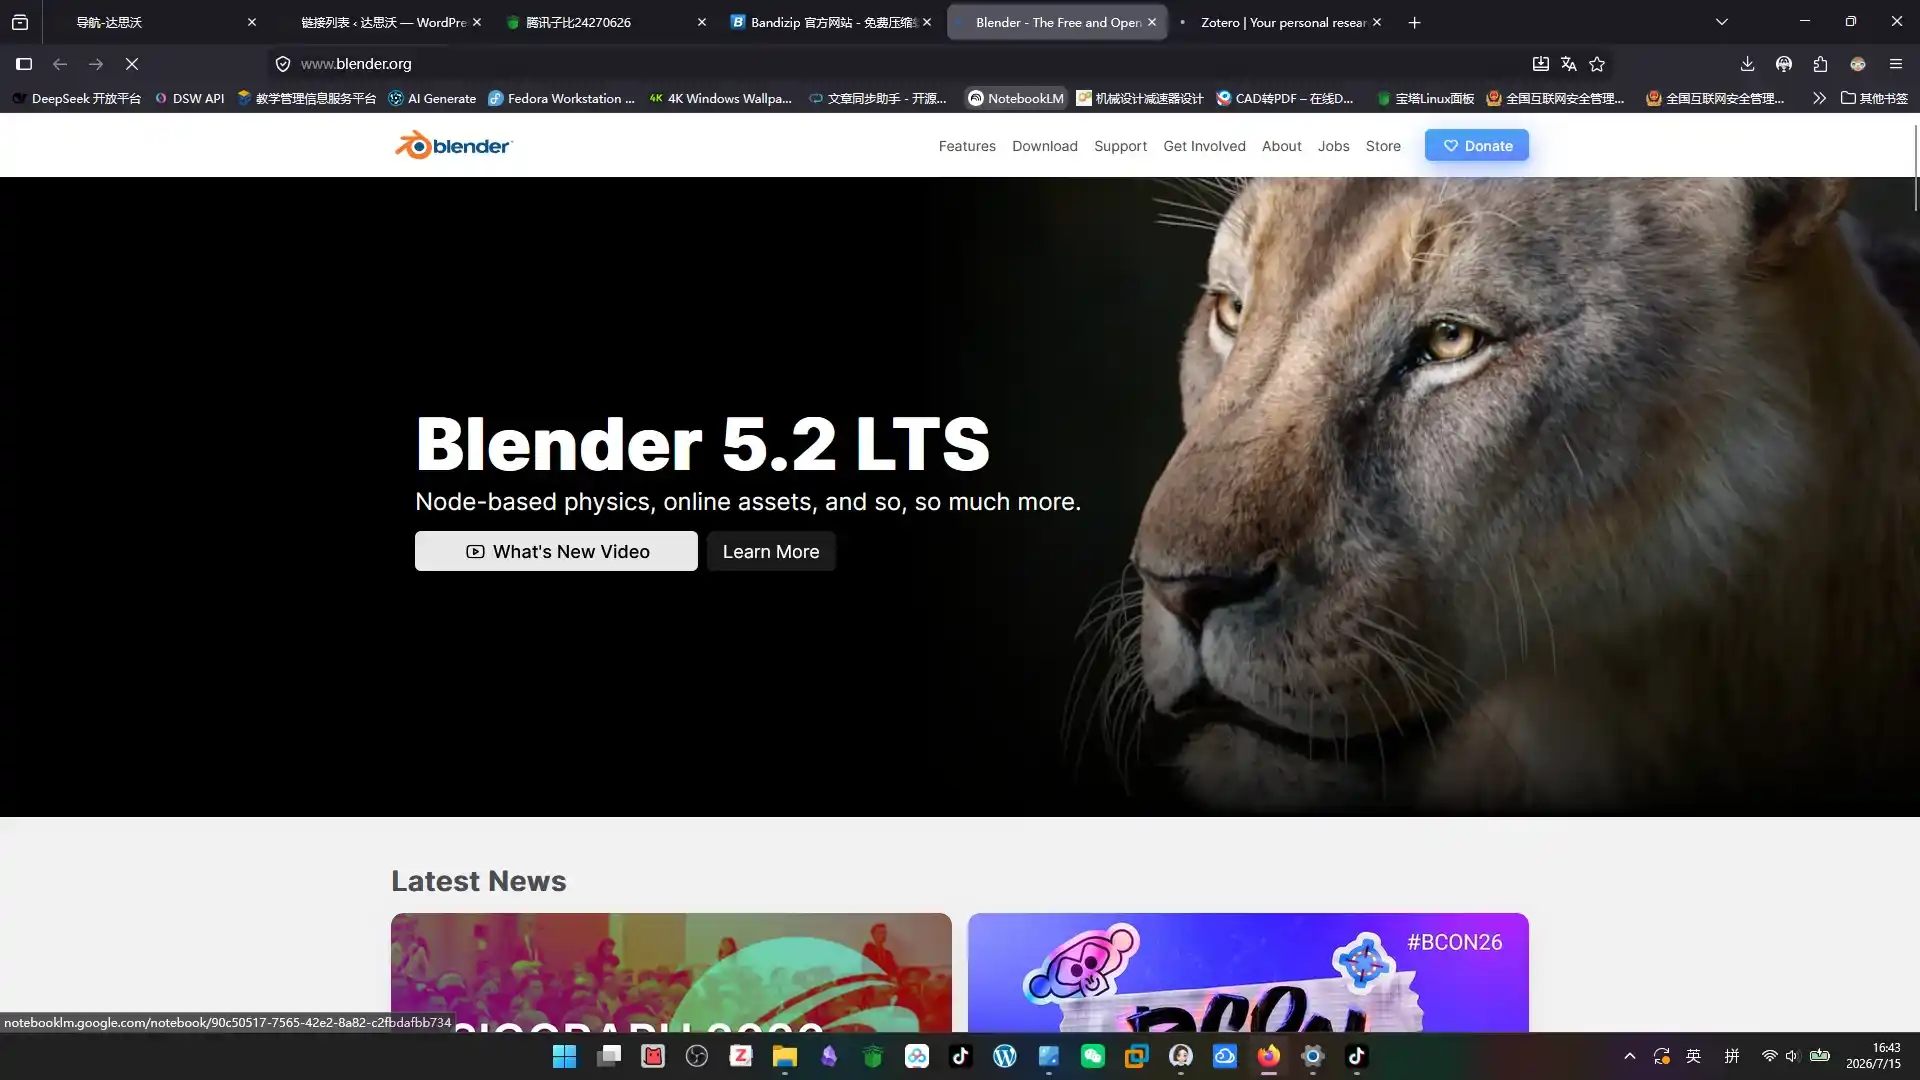This screenshot has width=1920, height=1080.
Task: Click the Blender logo in the site header
Action: (x=453, y=145)
